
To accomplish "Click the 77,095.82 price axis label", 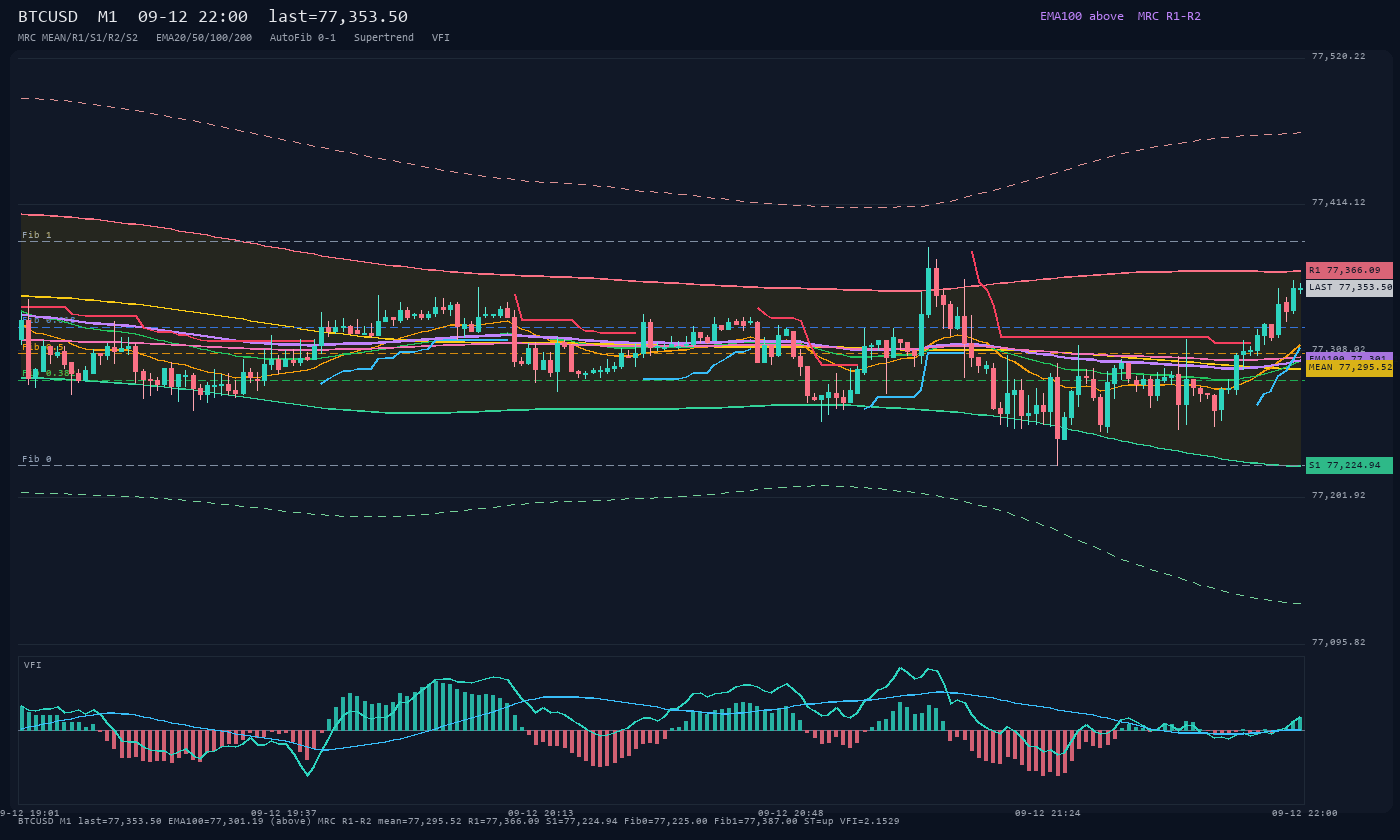I will [1338, 642].
